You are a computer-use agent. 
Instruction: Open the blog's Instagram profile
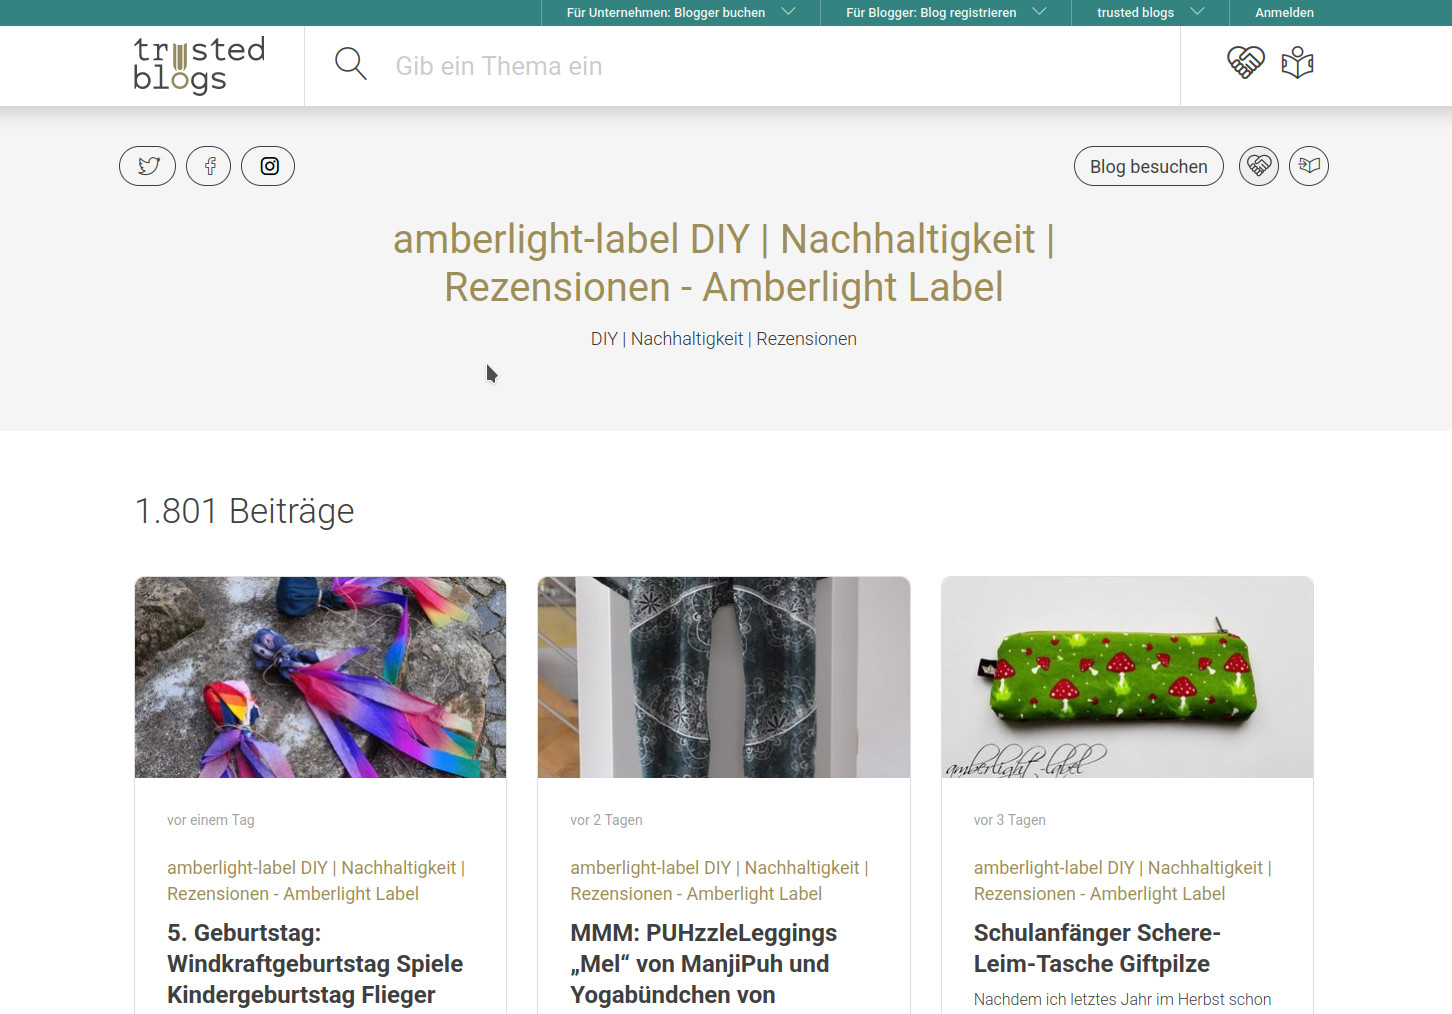pyautogui.click(x=269, y=166)
